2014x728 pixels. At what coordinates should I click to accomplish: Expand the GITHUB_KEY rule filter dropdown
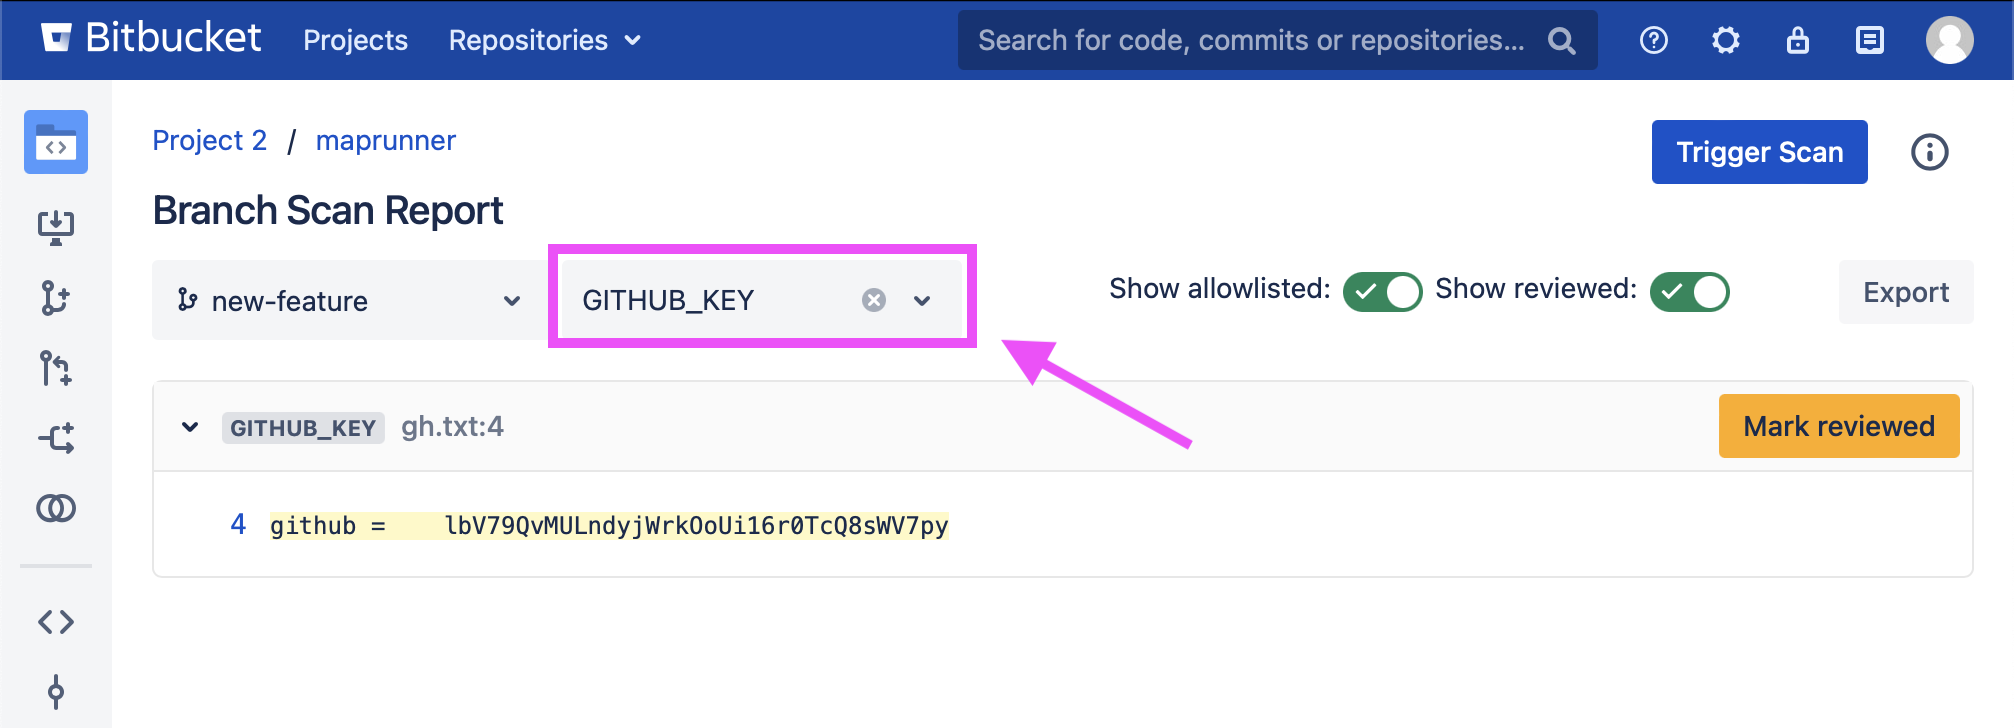point(922,300)
